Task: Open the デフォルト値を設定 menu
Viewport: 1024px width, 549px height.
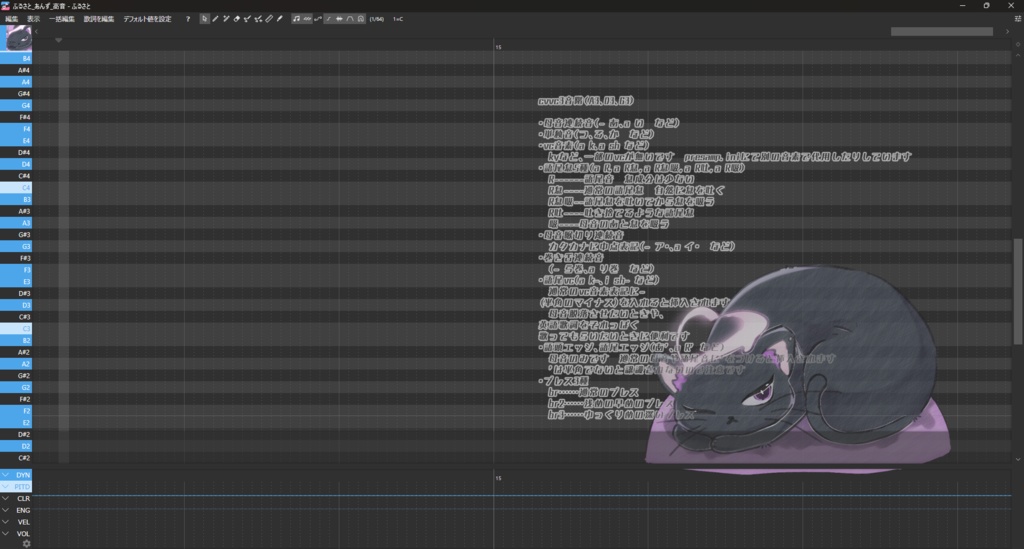Action: click(x=148, y=19)
